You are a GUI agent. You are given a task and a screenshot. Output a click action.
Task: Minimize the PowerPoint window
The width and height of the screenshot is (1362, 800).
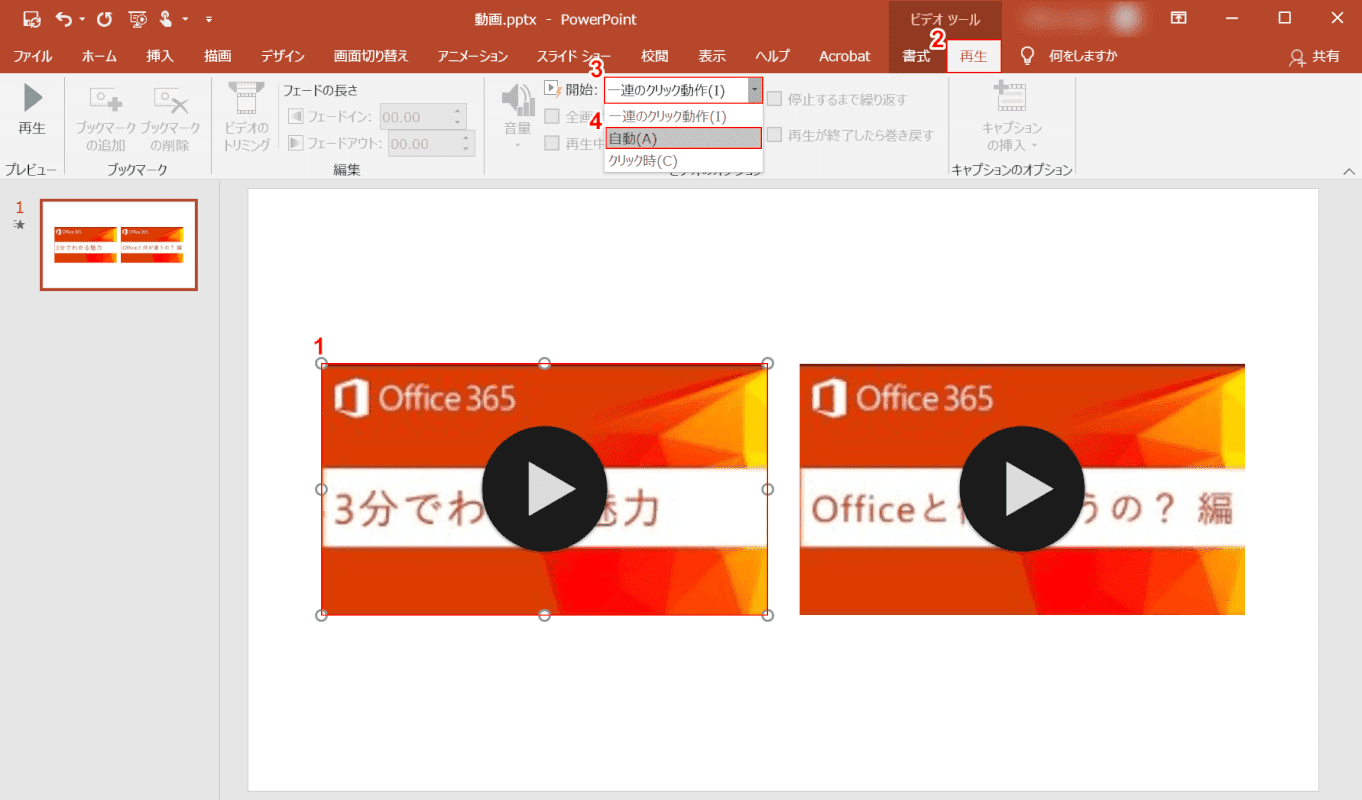click(x=1232, y=18)
